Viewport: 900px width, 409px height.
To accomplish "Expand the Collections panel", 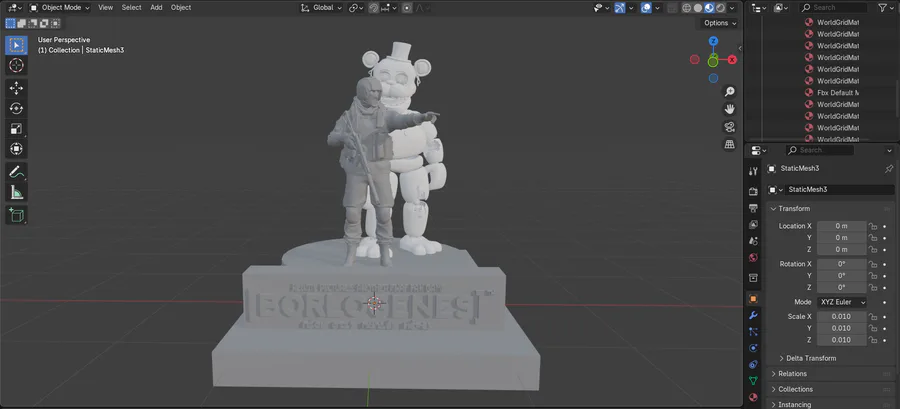I will (792, 389).
